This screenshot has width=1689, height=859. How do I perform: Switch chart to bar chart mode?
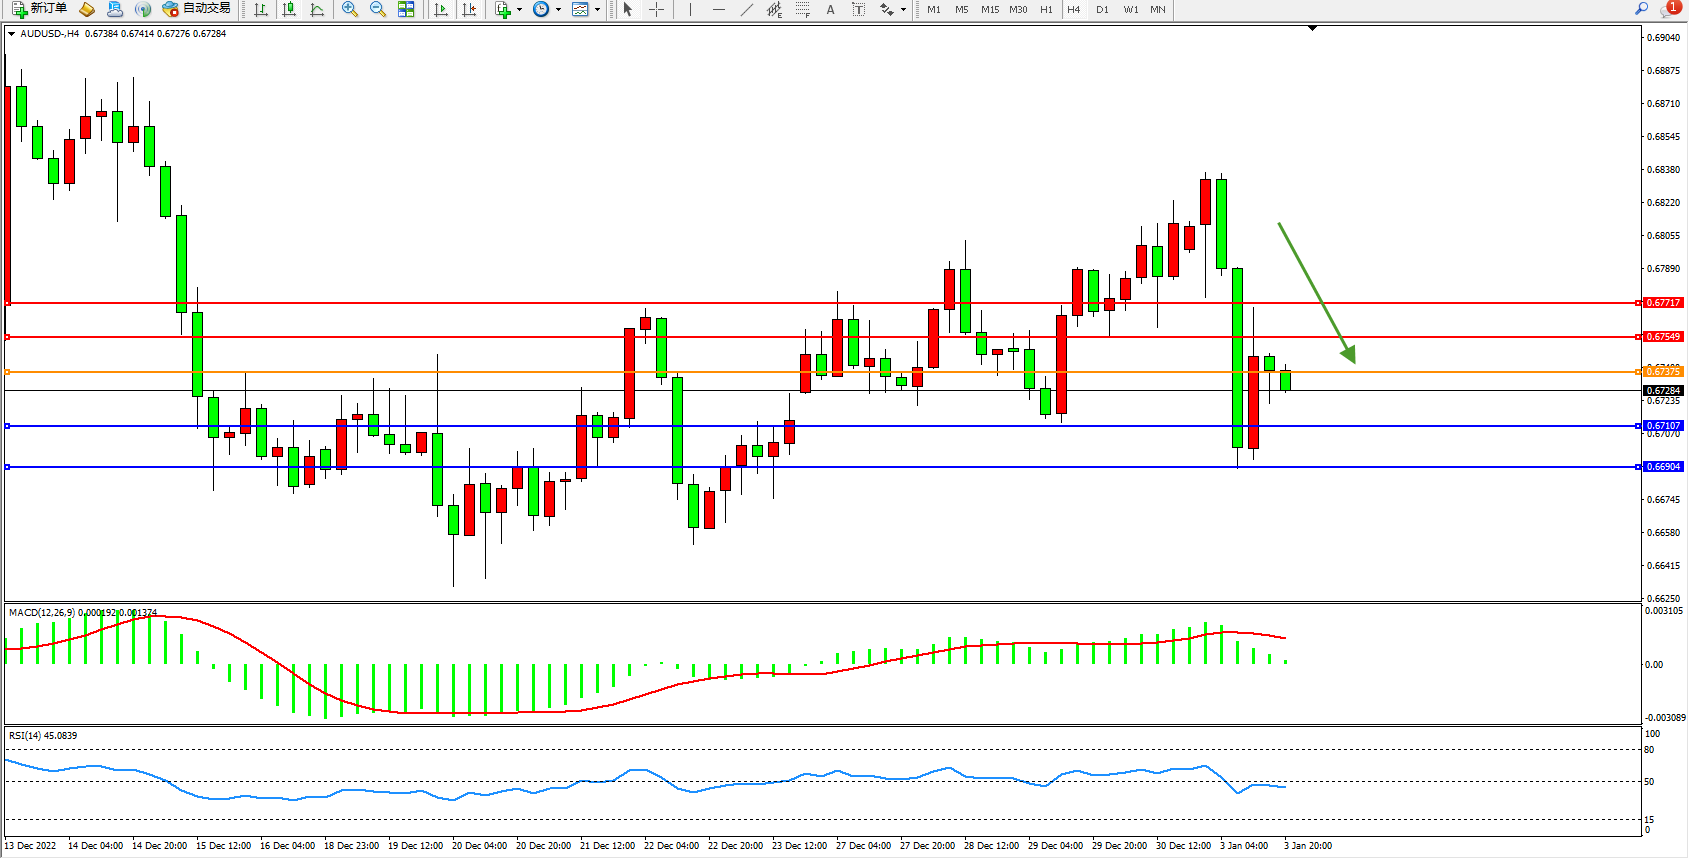tap(261, 9)
